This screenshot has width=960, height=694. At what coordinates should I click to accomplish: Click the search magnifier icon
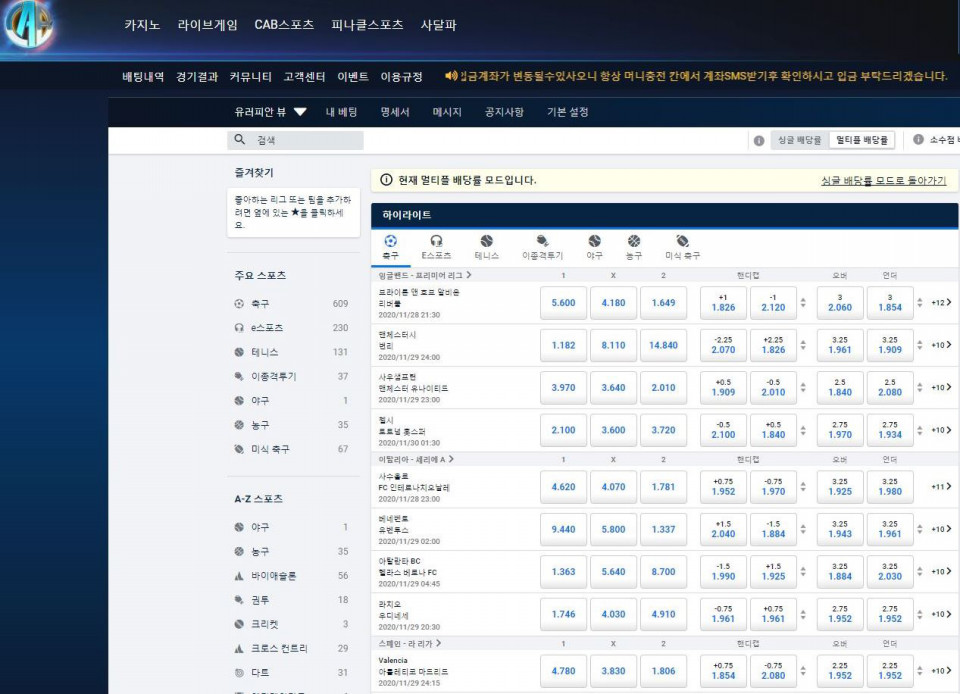(239, 140)
